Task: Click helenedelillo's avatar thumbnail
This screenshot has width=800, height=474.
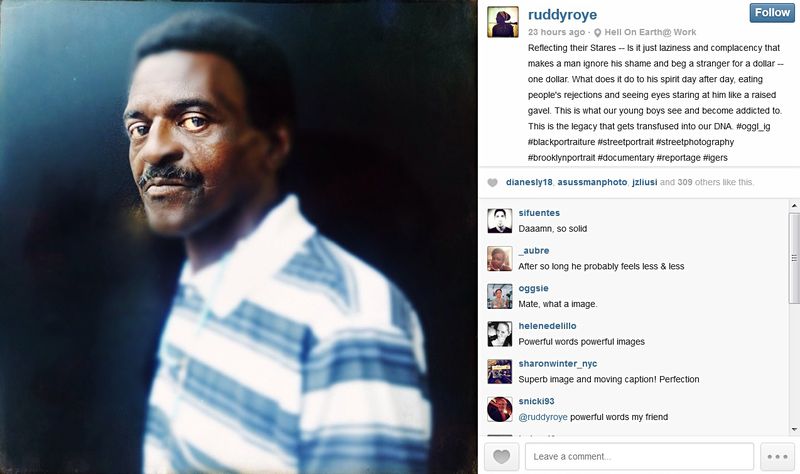Action: (499, 334)
